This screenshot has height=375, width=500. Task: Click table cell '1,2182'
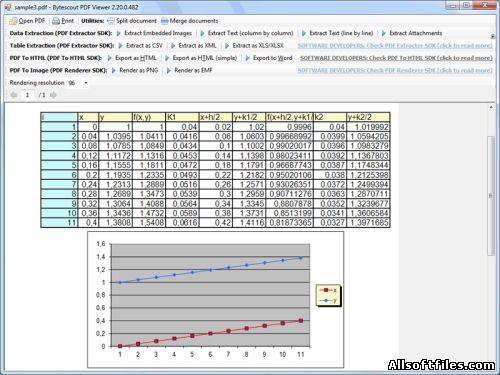249,175
